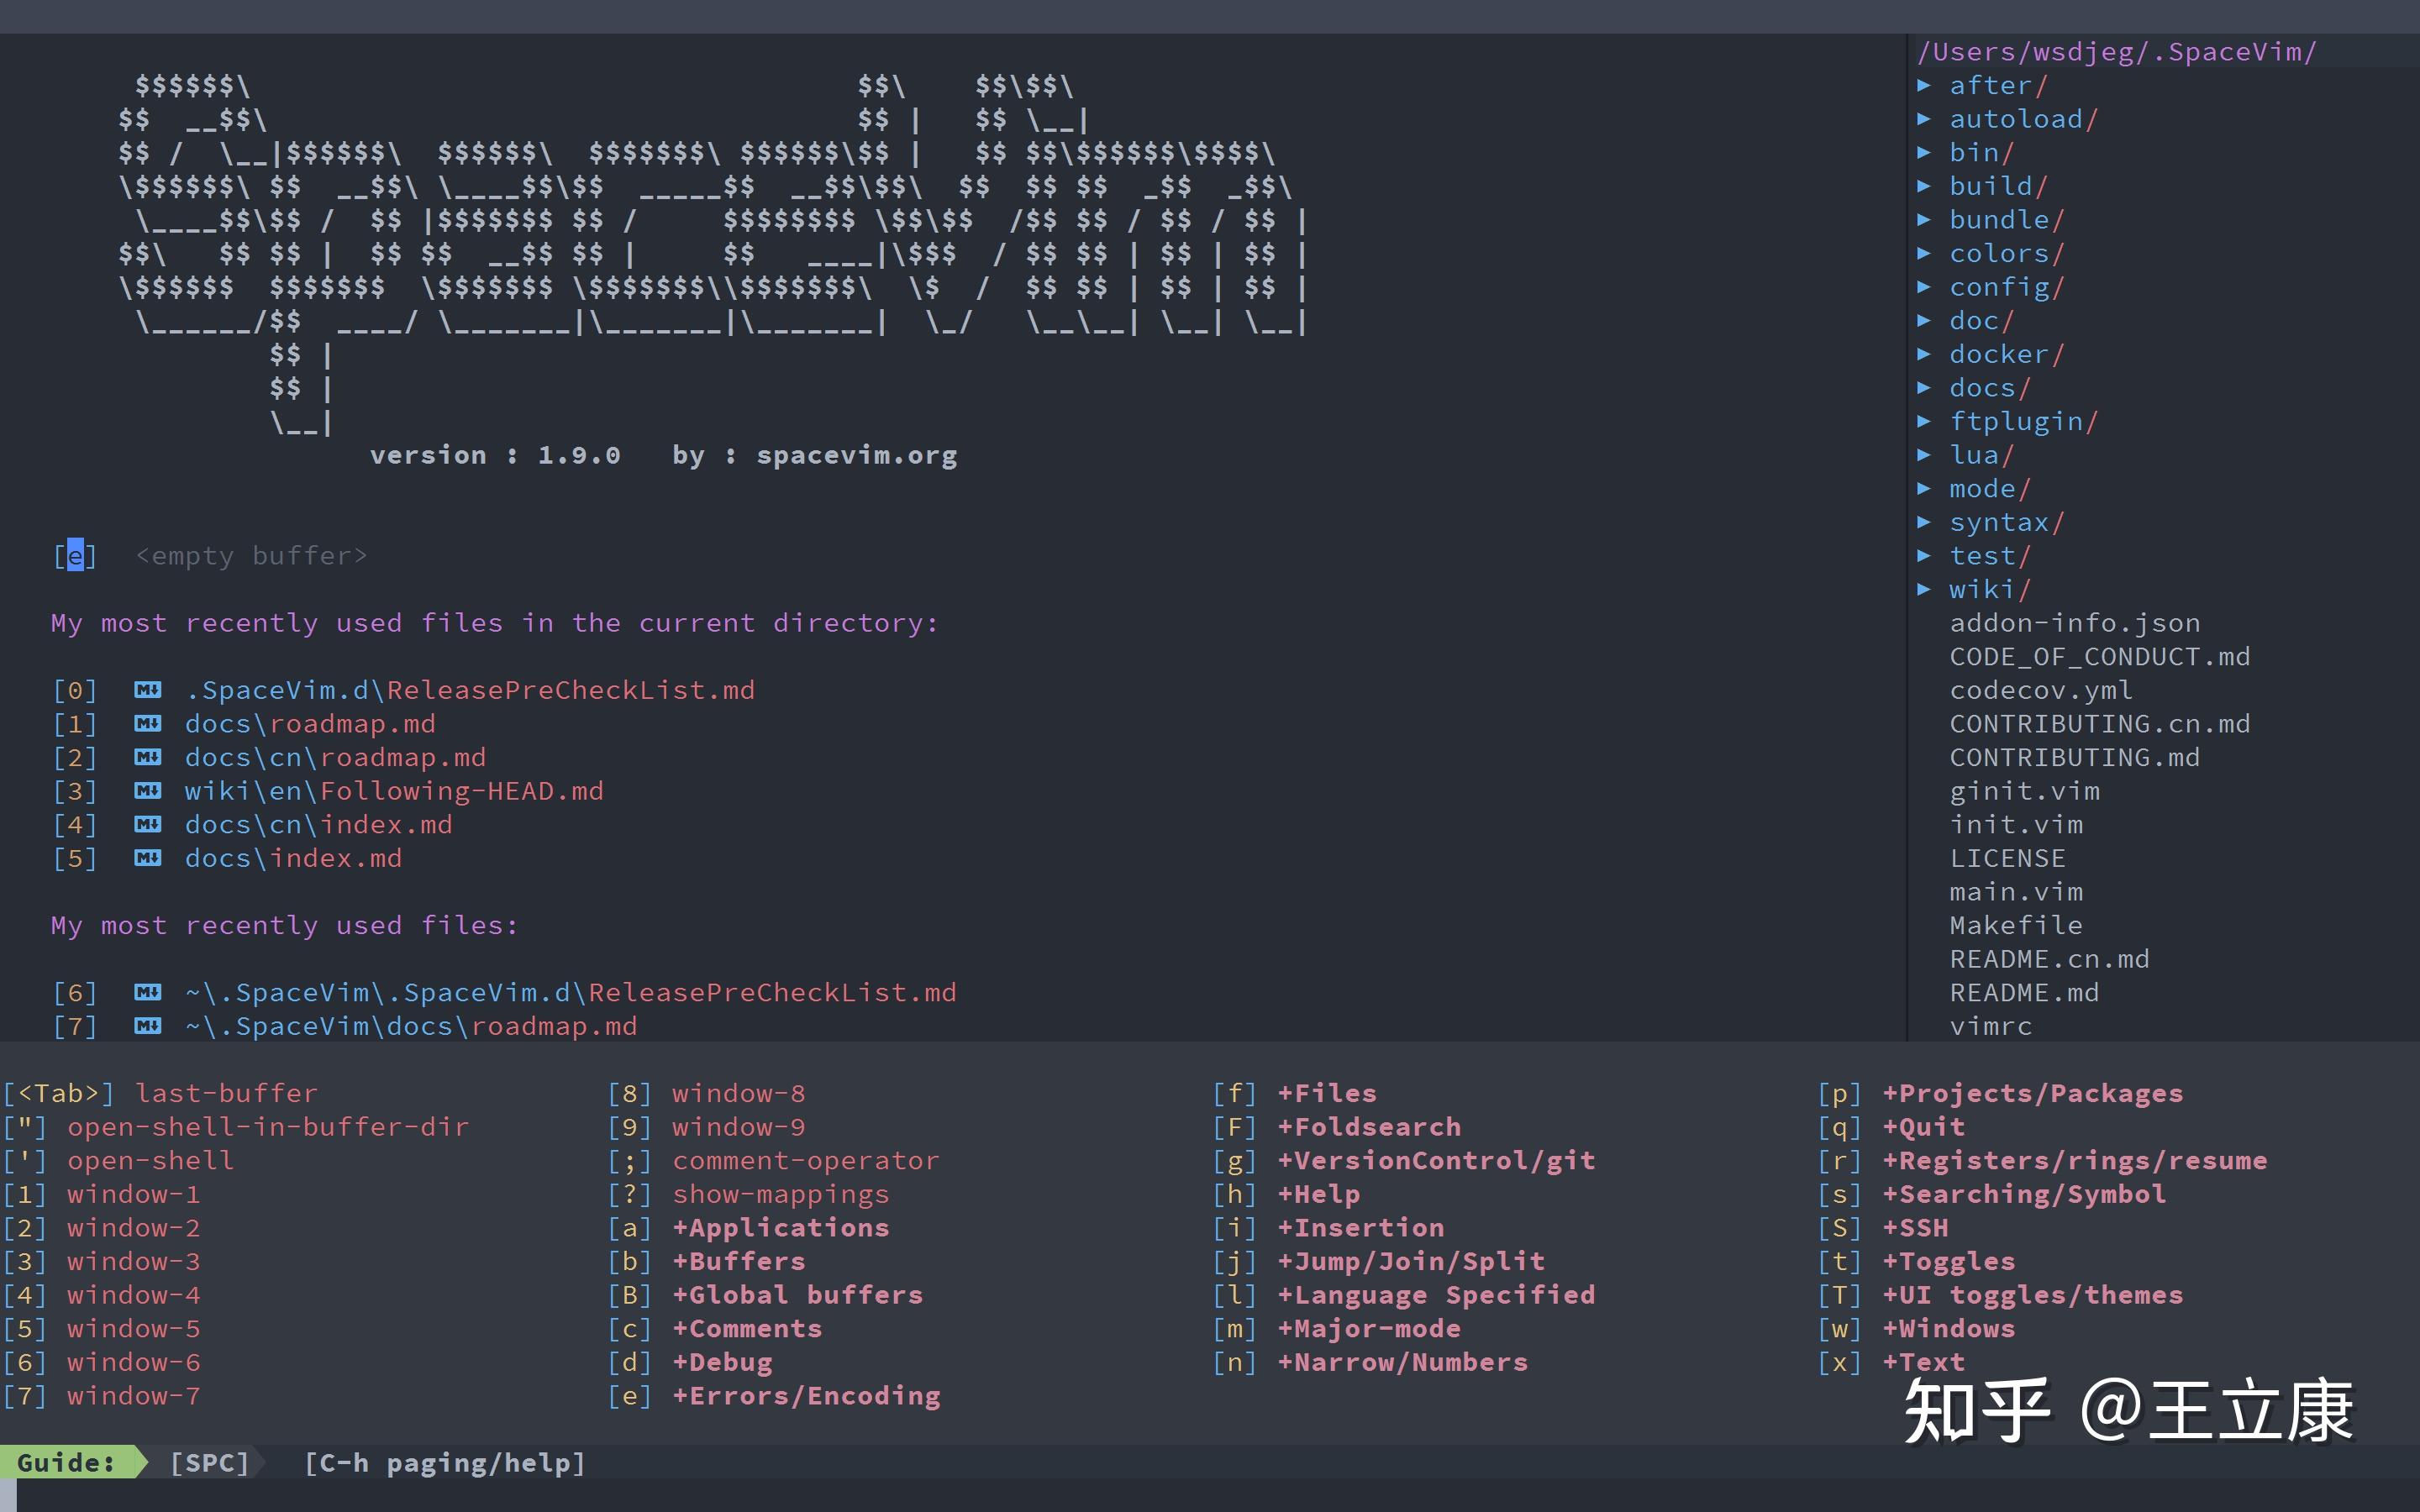Image resolution: width=2420 pixels, height=1512 pixels.
Task: Open codecov.yml in file tree
Action: [2041, 690]
